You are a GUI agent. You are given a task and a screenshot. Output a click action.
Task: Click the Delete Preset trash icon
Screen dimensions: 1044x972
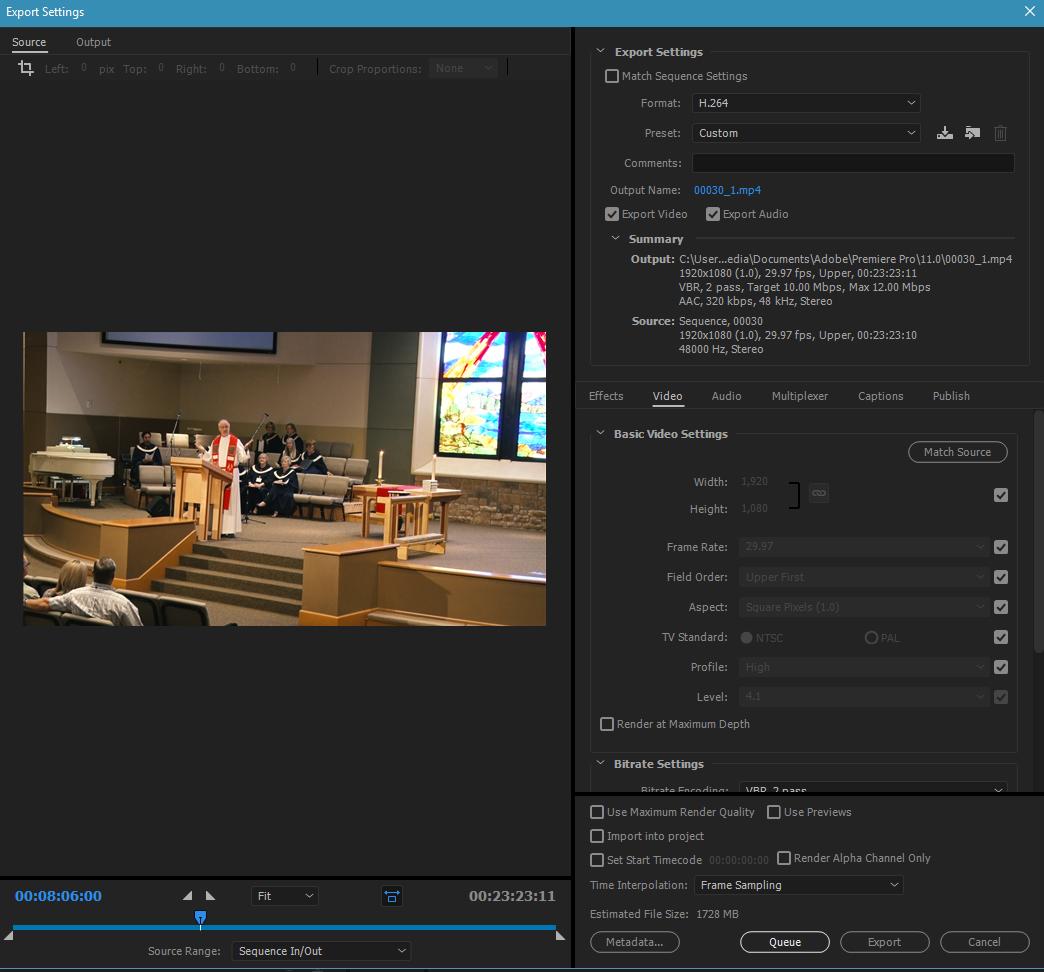[1000, 133]
